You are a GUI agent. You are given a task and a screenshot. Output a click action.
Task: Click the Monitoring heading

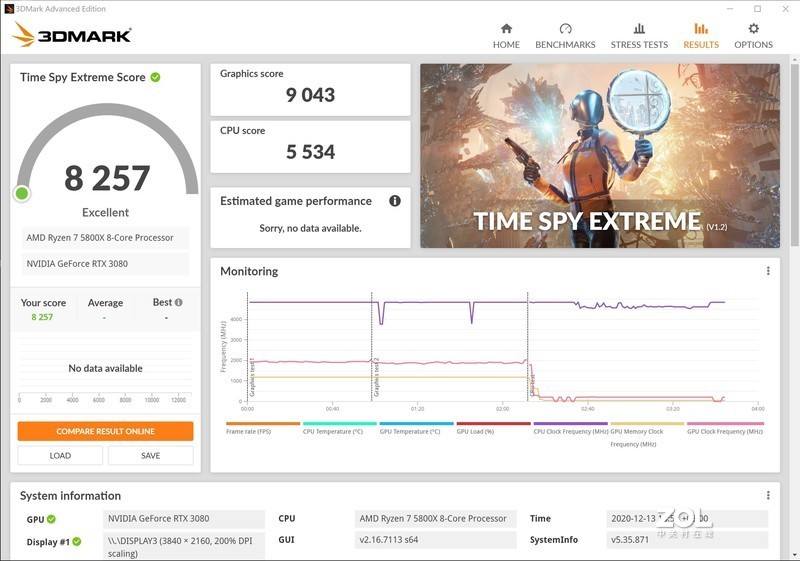point(249,271)
